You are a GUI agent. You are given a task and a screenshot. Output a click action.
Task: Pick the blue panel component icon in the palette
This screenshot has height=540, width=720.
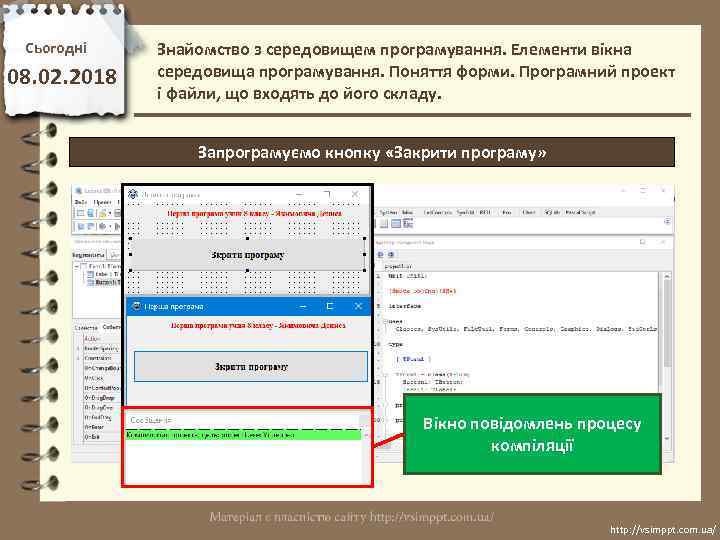(396, 224)
